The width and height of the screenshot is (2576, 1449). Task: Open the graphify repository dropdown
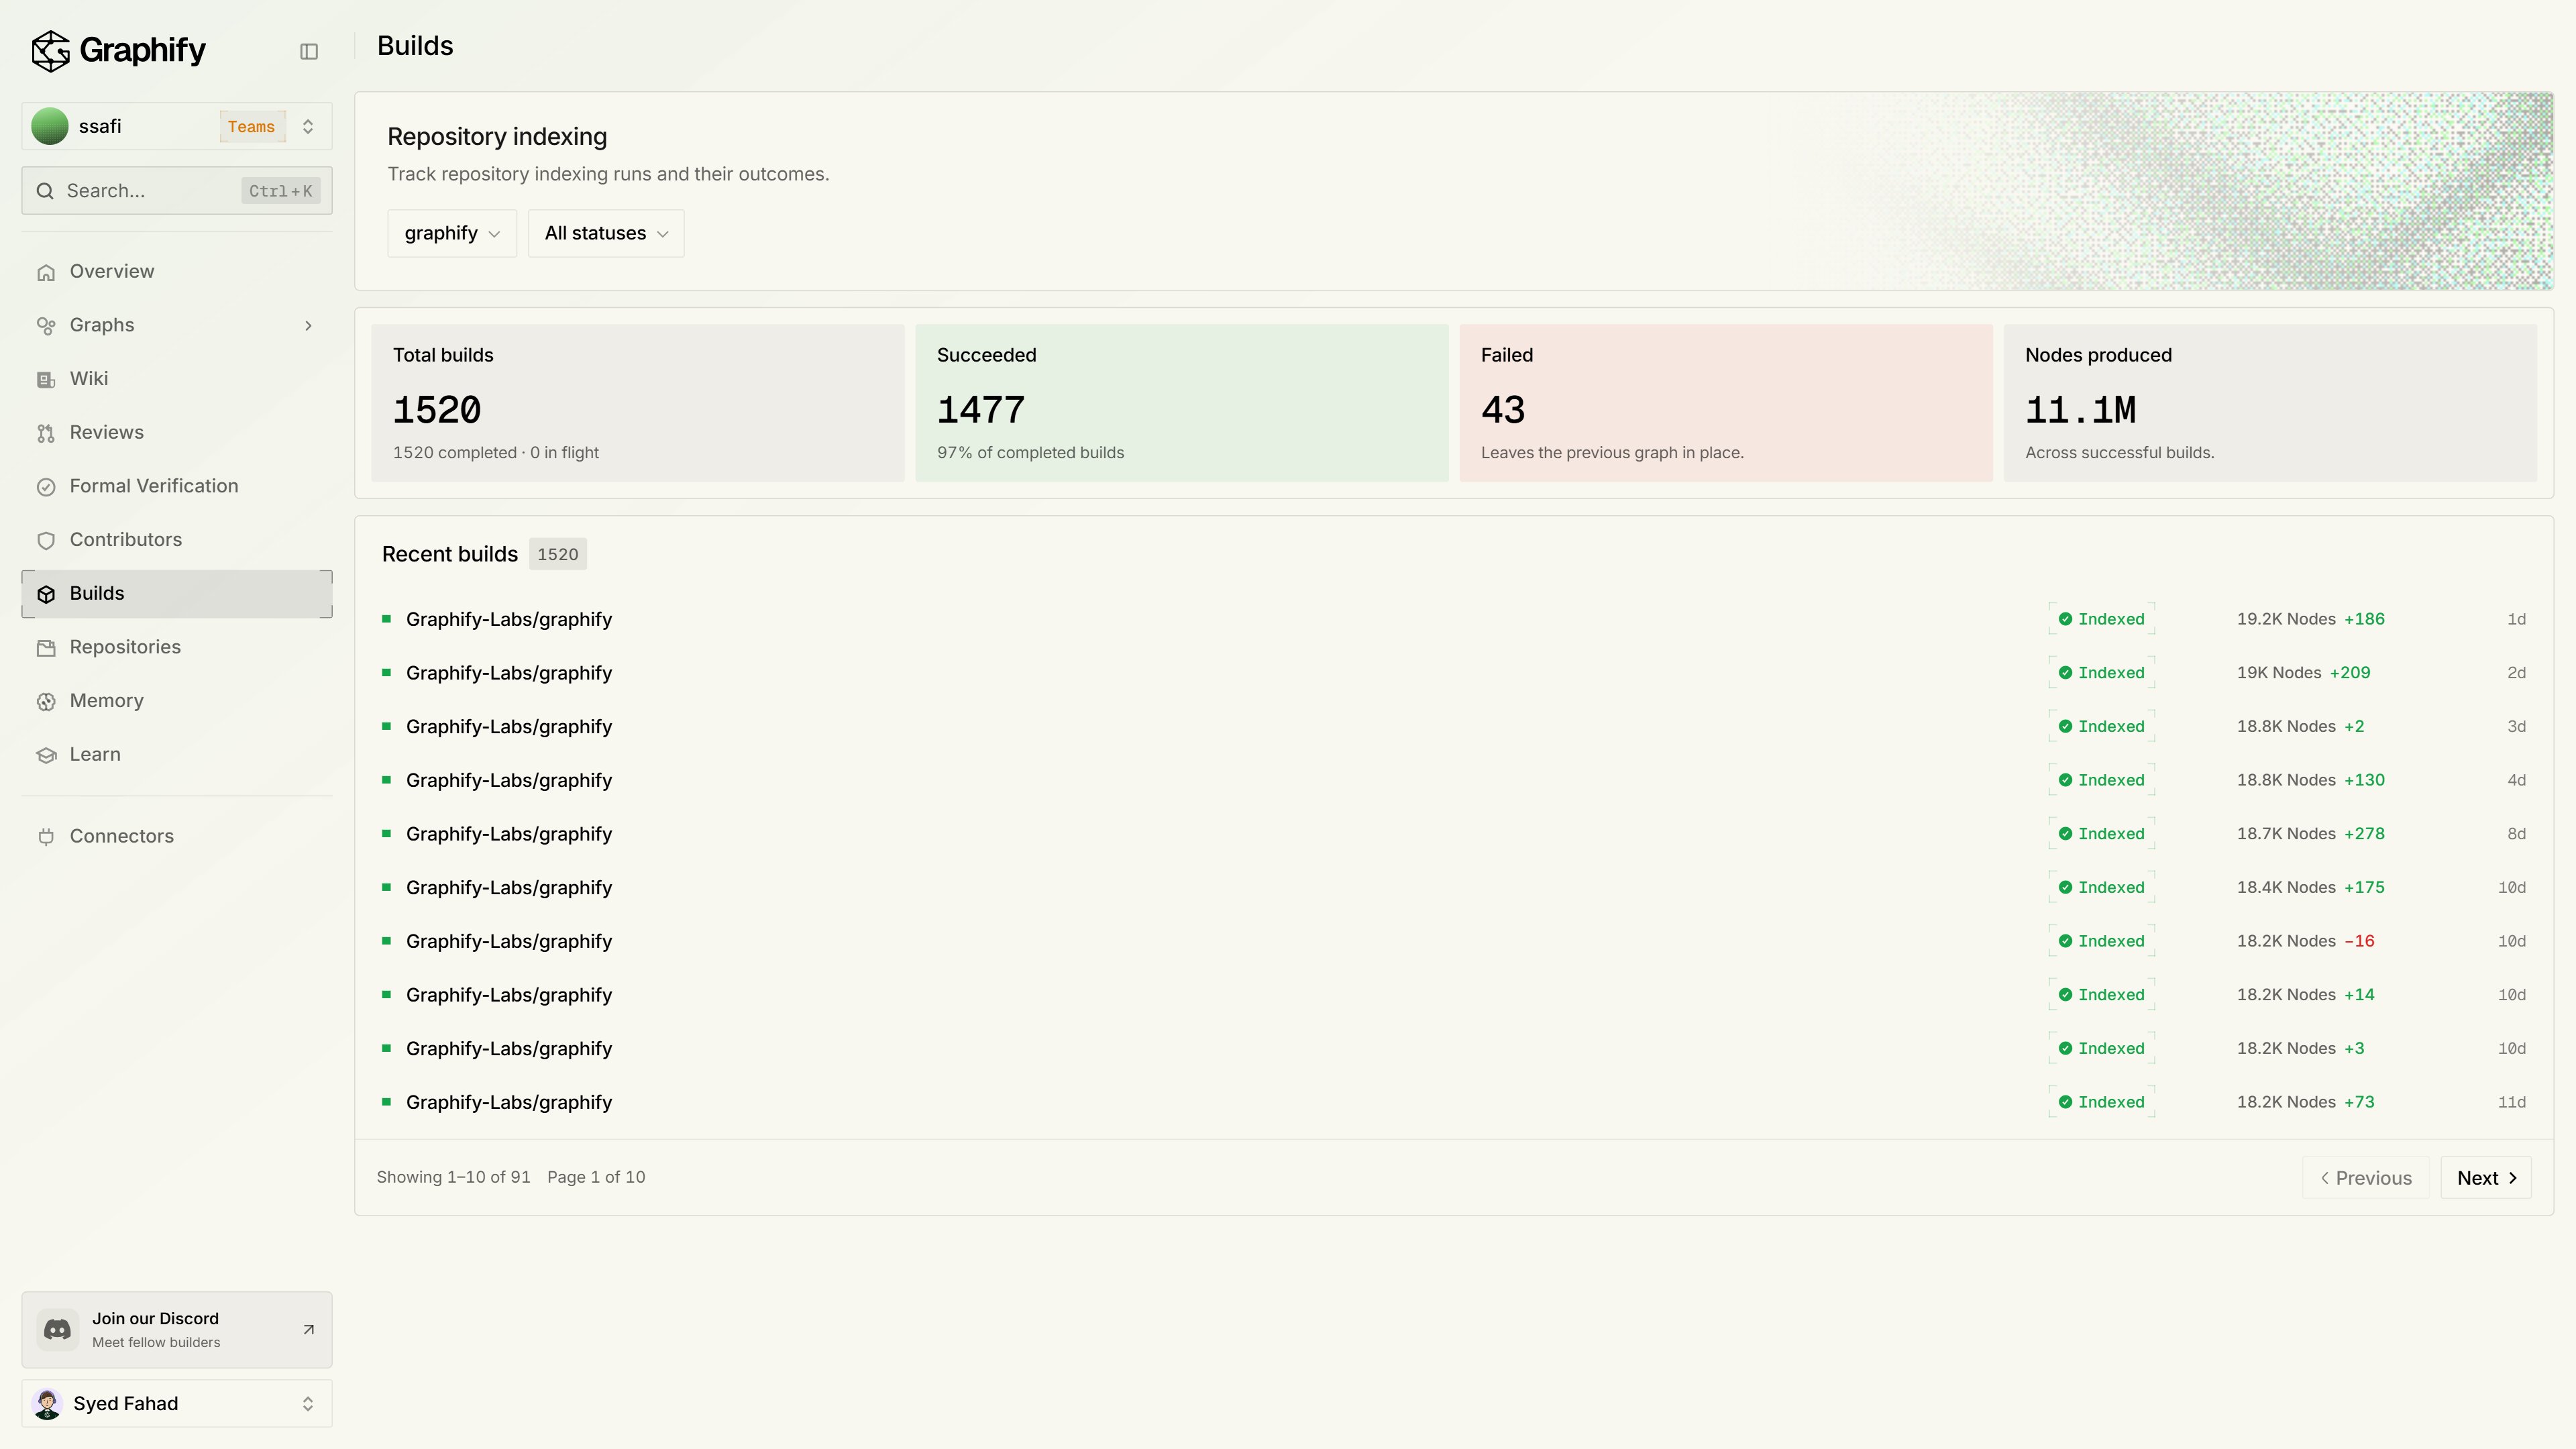point(452,233)
